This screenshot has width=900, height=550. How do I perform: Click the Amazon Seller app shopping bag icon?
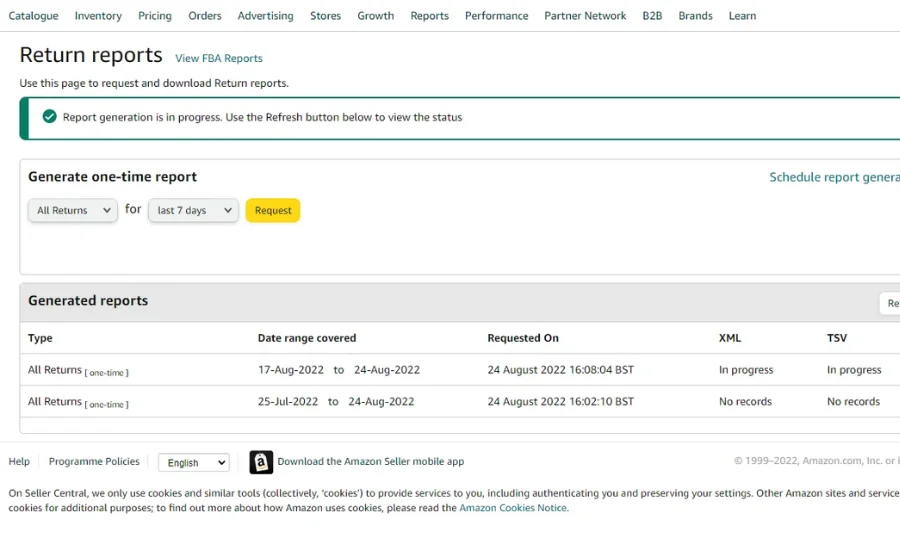point(261,462)
